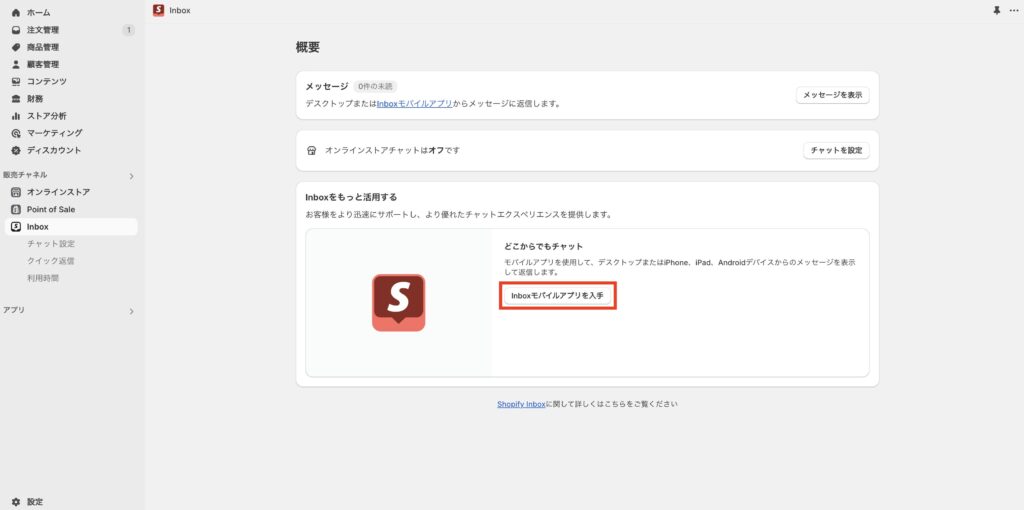Click the メッセージを表示 button
Viewport: 1024px width, 510px height.
click(833, 95)
